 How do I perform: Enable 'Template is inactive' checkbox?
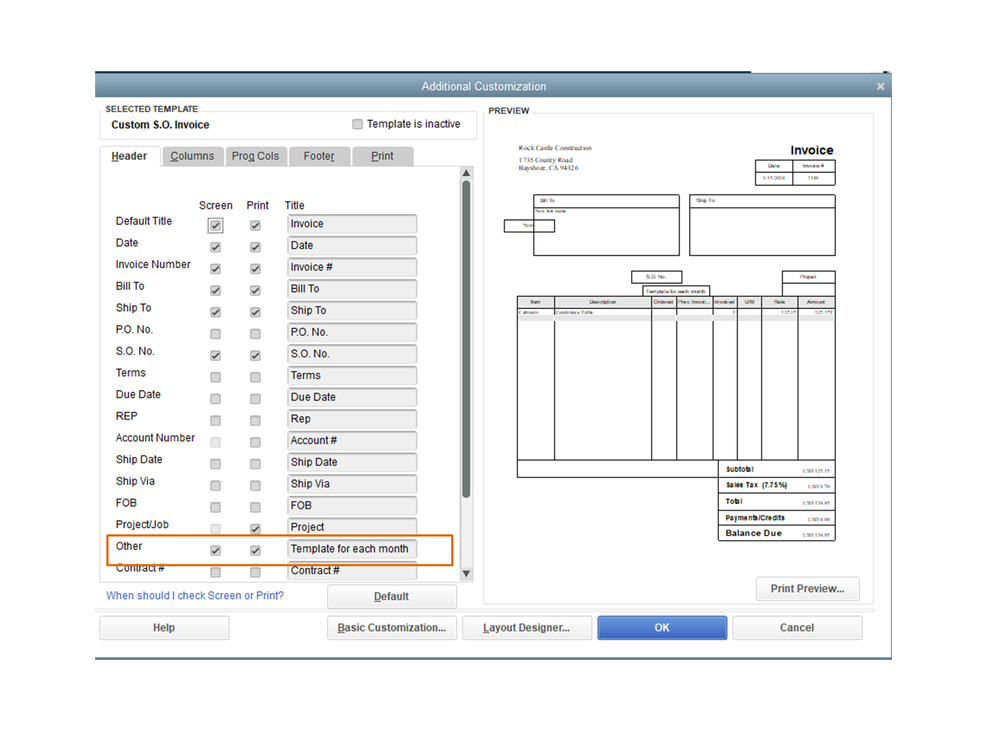358,125
